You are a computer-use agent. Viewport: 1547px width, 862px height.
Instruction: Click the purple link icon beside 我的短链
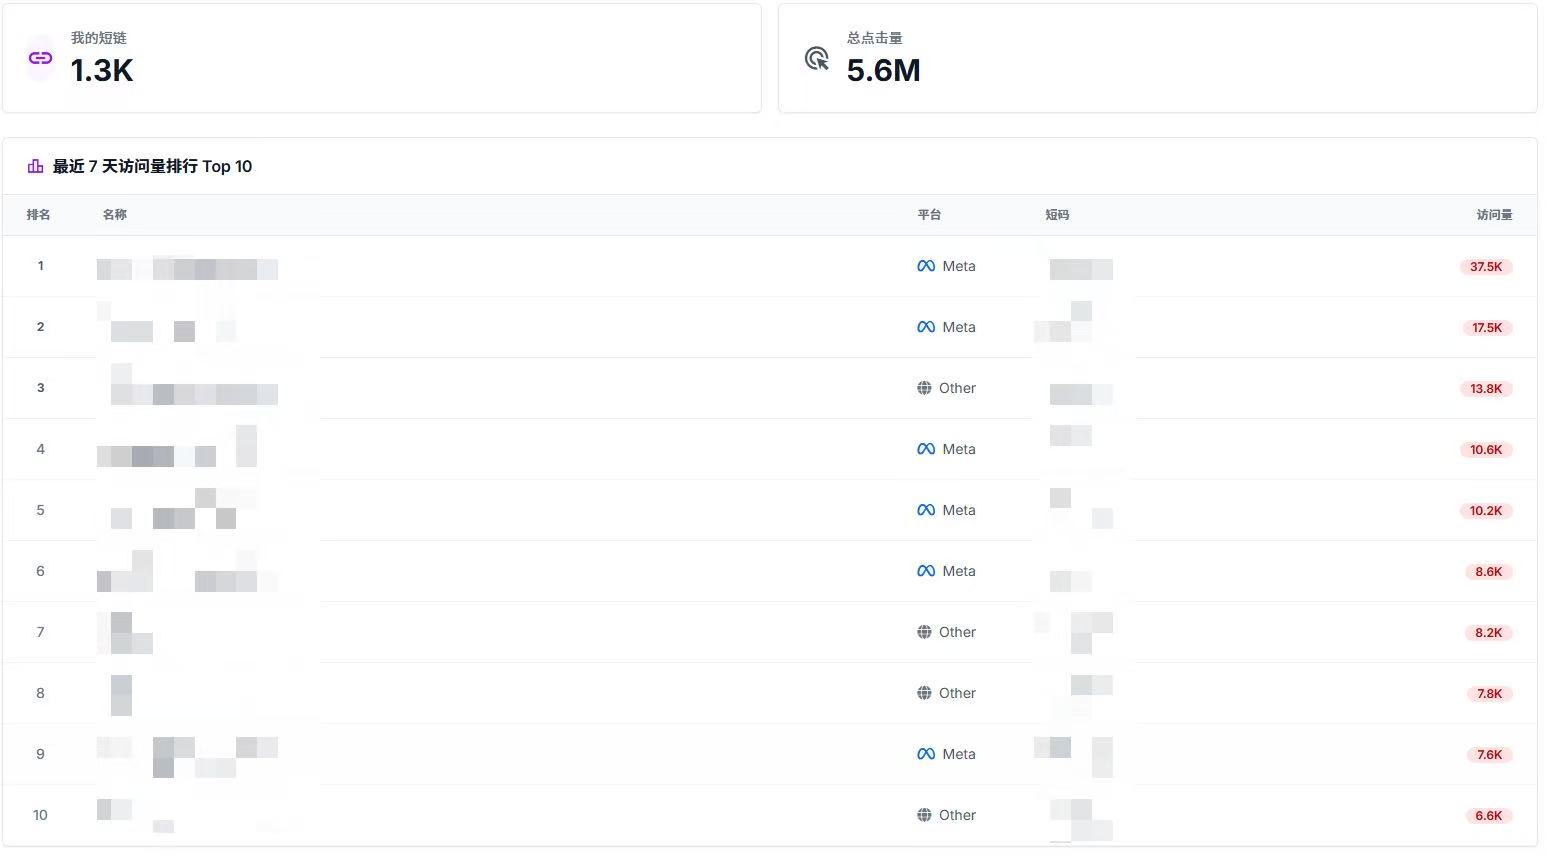tap(40, 58)
